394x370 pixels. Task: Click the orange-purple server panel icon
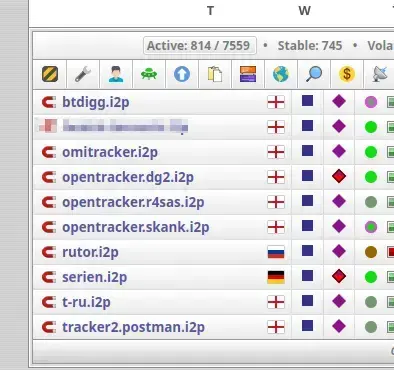(248, 74)
